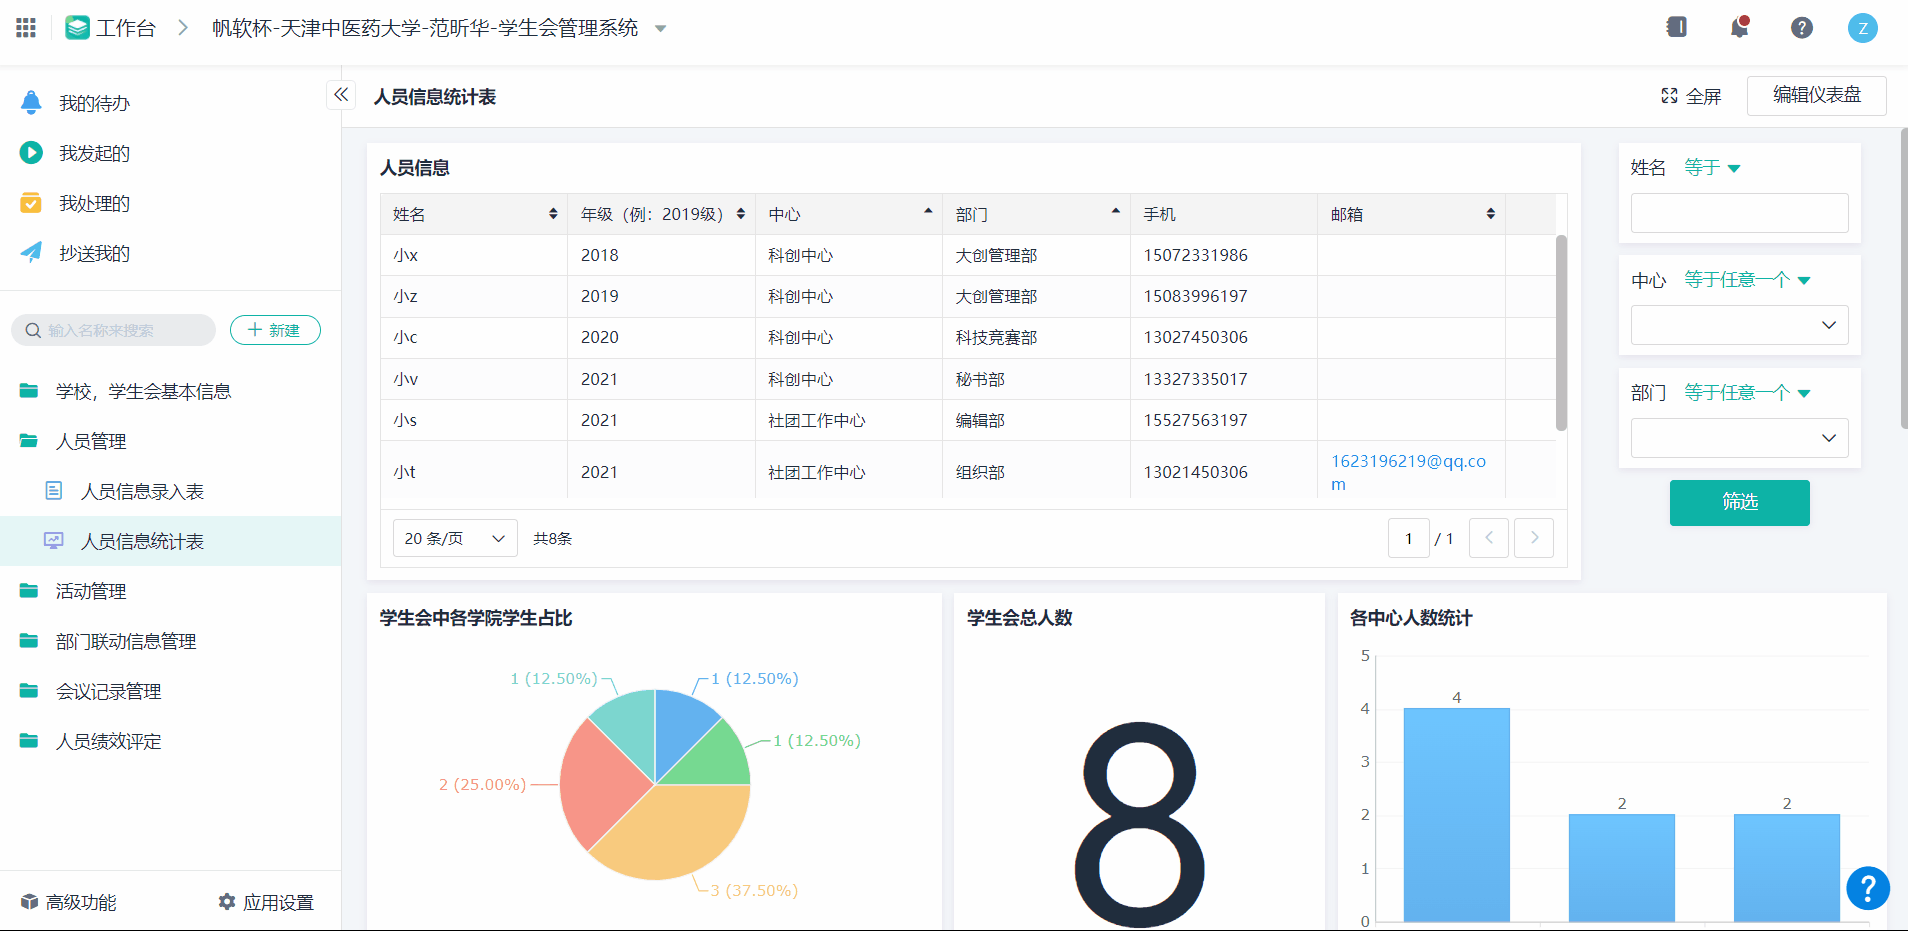Expand the 姓名 等于 condition dropdown

pyautogui.click(x=1712, y=168)
